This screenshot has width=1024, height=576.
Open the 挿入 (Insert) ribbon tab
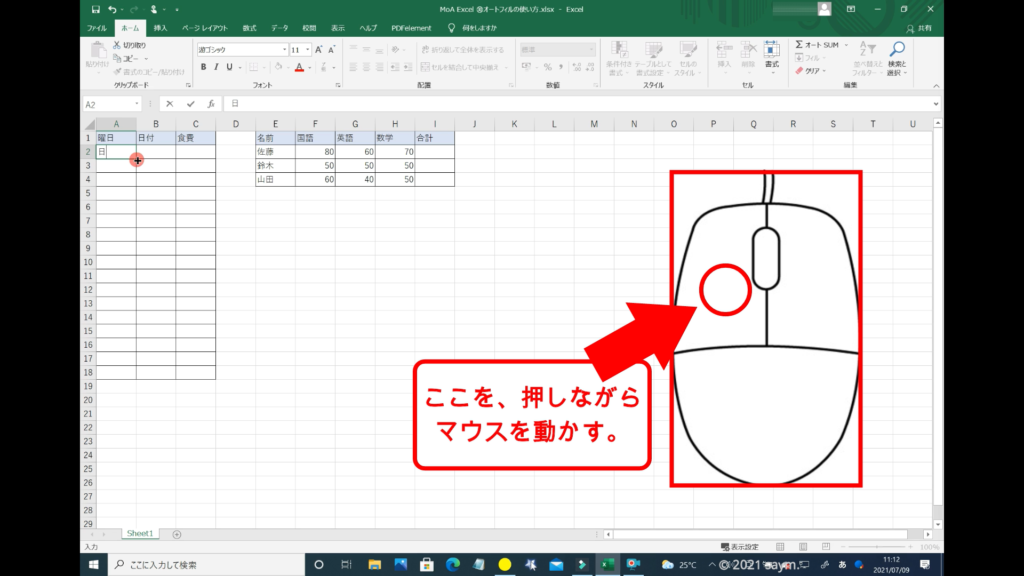tap(160, 28)
